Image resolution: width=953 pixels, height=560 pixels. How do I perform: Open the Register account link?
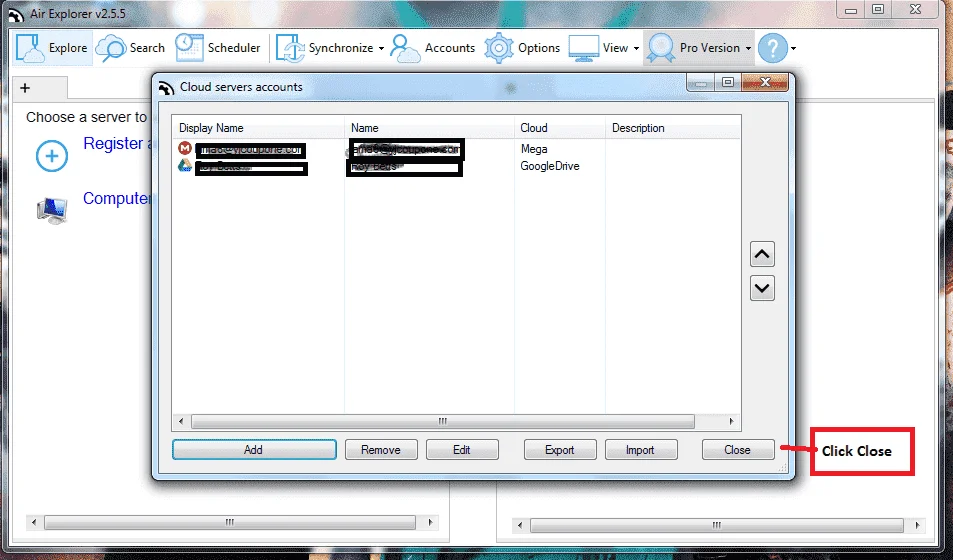pyautogui.click(x=117, y=143)
